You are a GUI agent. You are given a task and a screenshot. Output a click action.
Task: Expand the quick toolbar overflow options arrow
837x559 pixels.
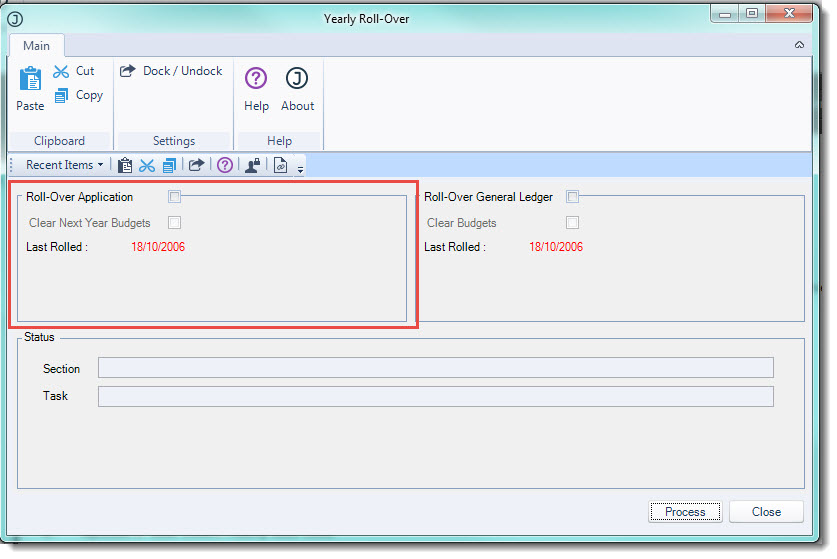pyautogui.click(x=301, y=169)
